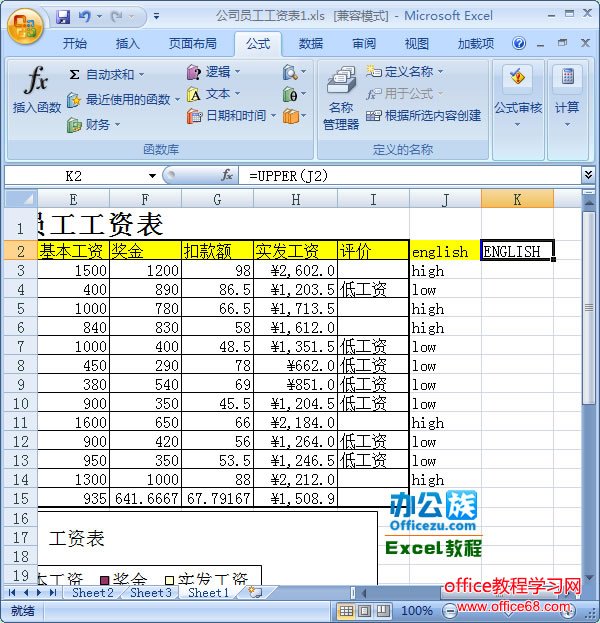Select the Sheet1 tab
Image resolution: width=600 pixels, height=623 pixels.
pos(209,592)
